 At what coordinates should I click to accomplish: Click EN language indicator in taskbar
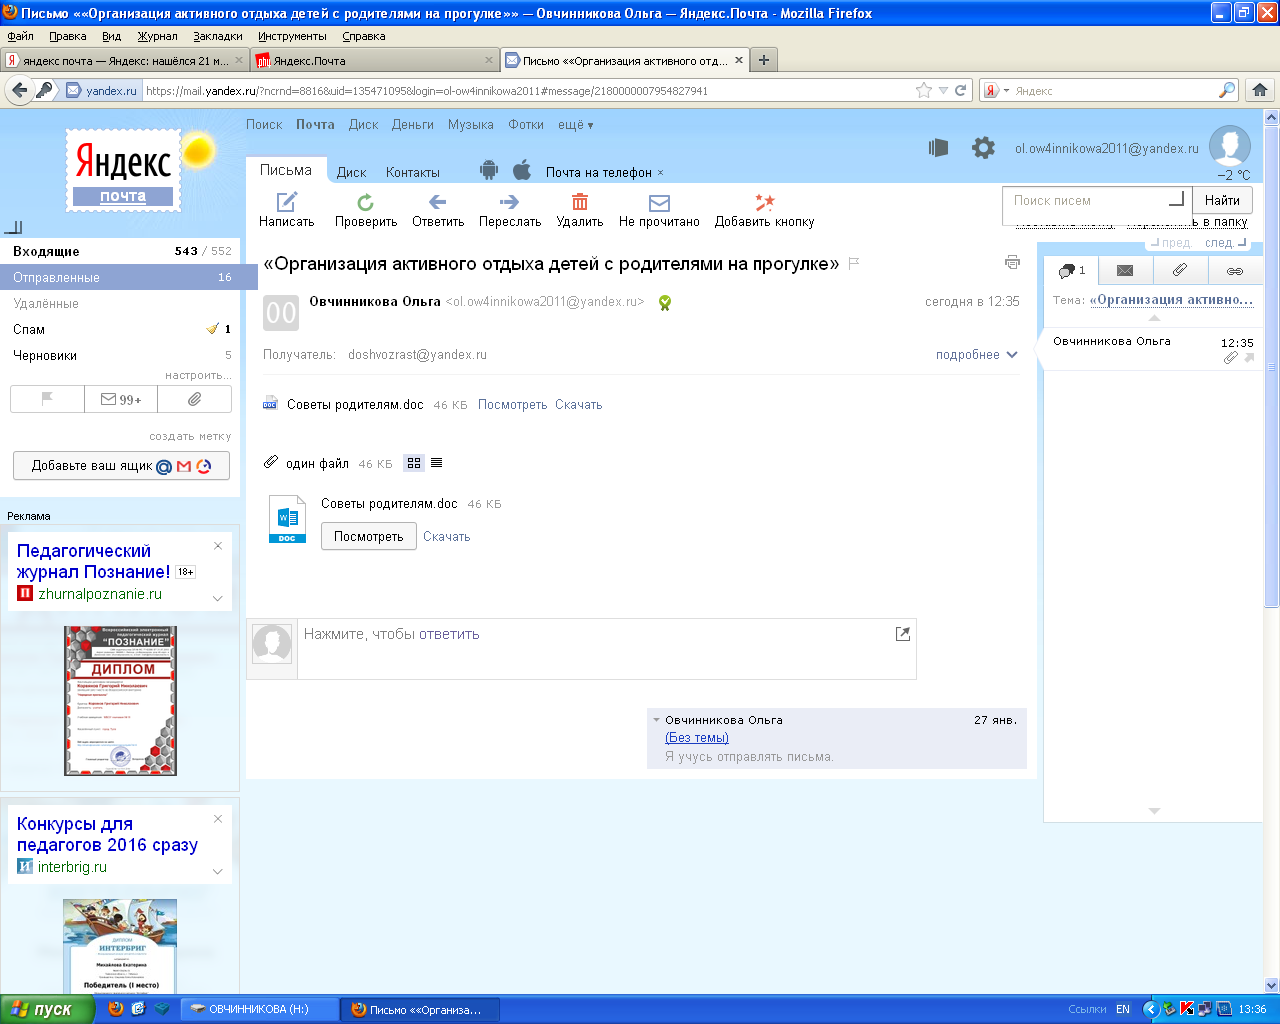1123,1009
